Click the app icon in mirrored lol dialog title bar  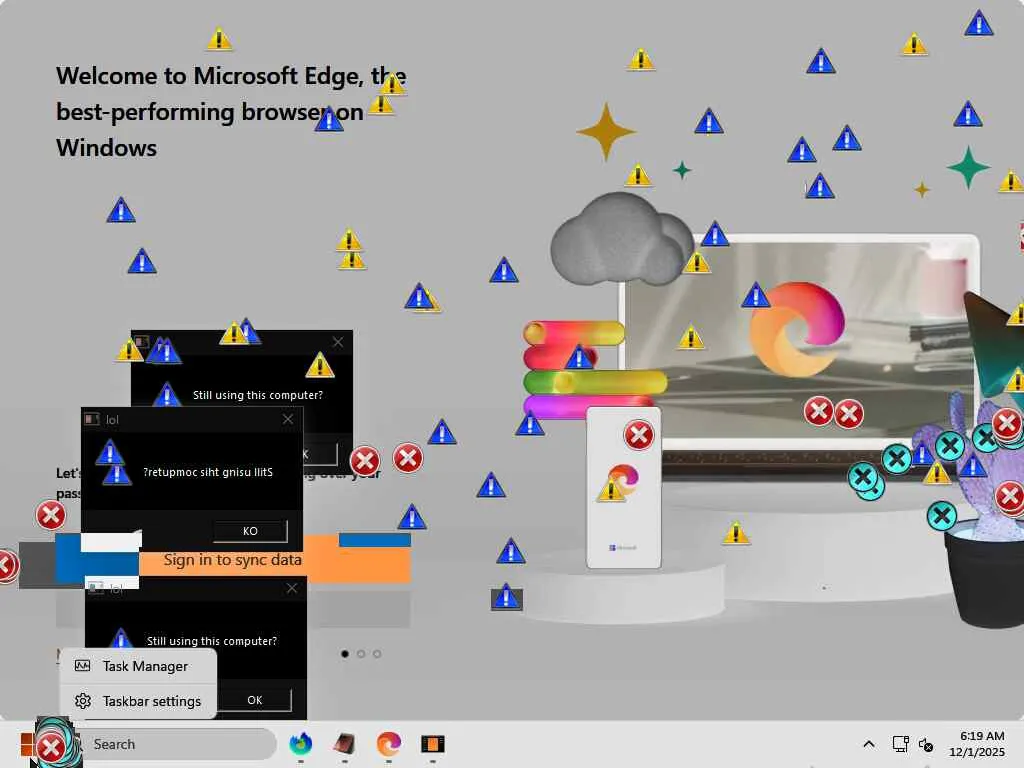[91, 419]
